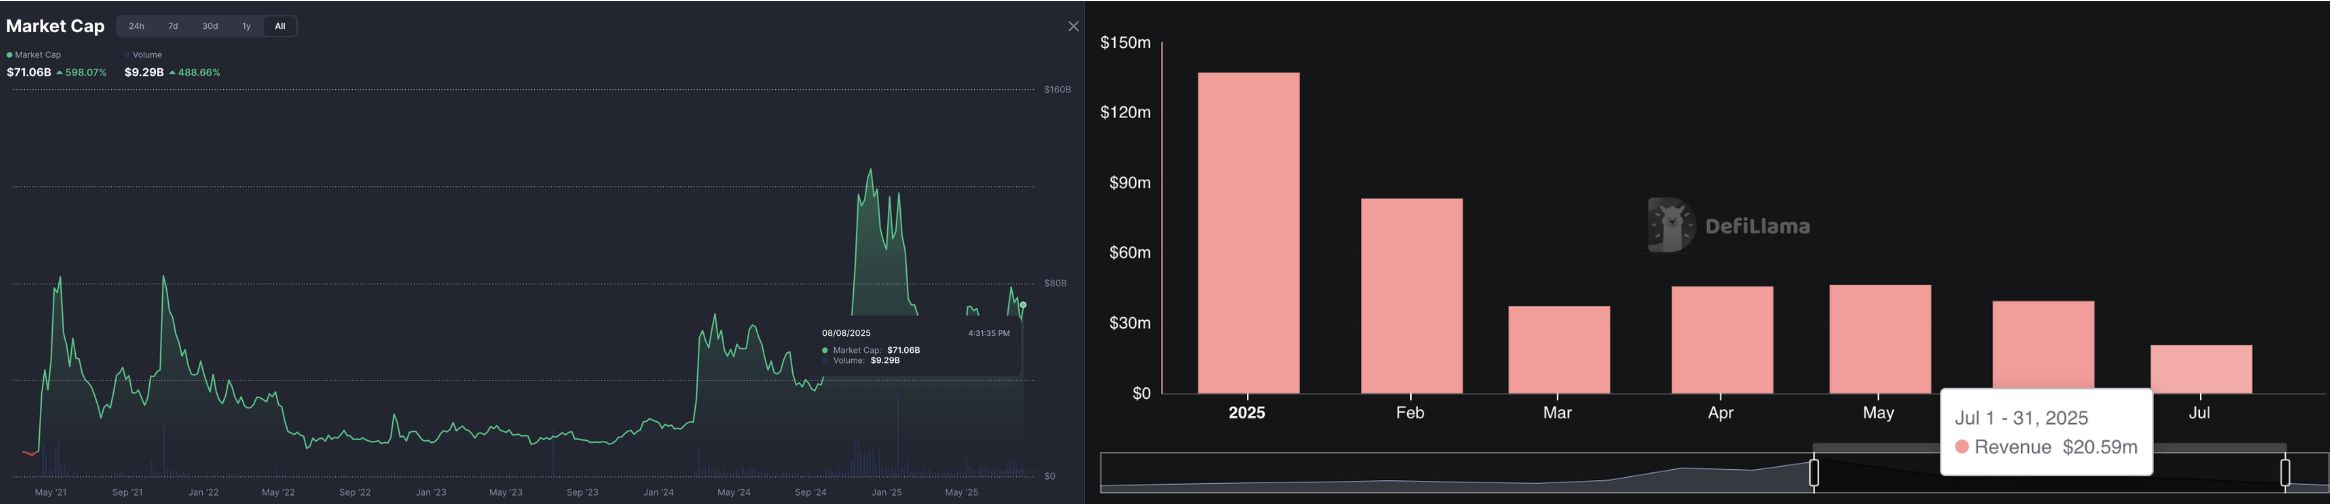This screenshot has height=504, width=2330.
Task: Click the February revenue bar
Action: click(1411, 296)
